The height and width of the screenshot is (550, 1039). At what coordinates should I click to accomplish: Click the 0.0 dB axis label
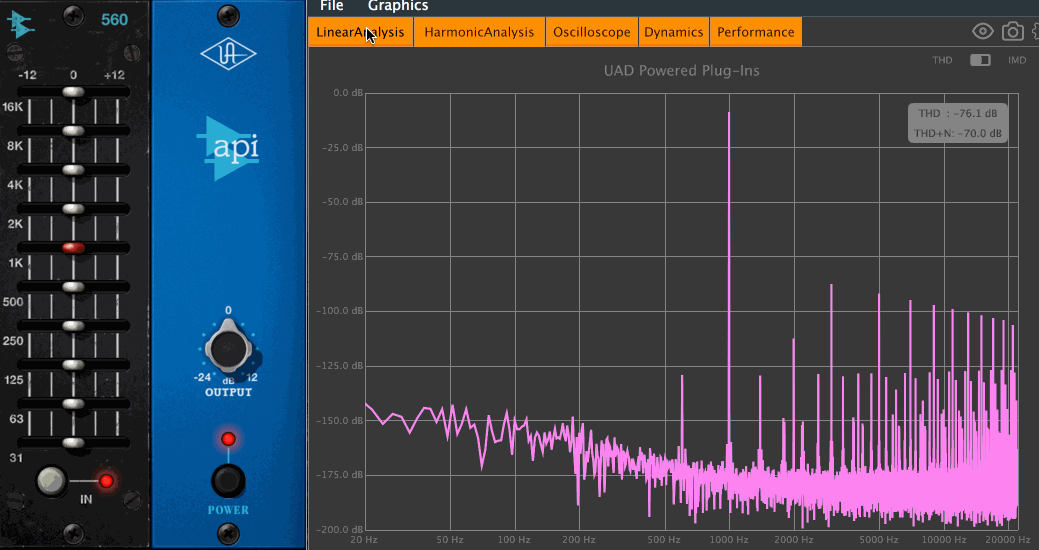(x=348, y=93)
